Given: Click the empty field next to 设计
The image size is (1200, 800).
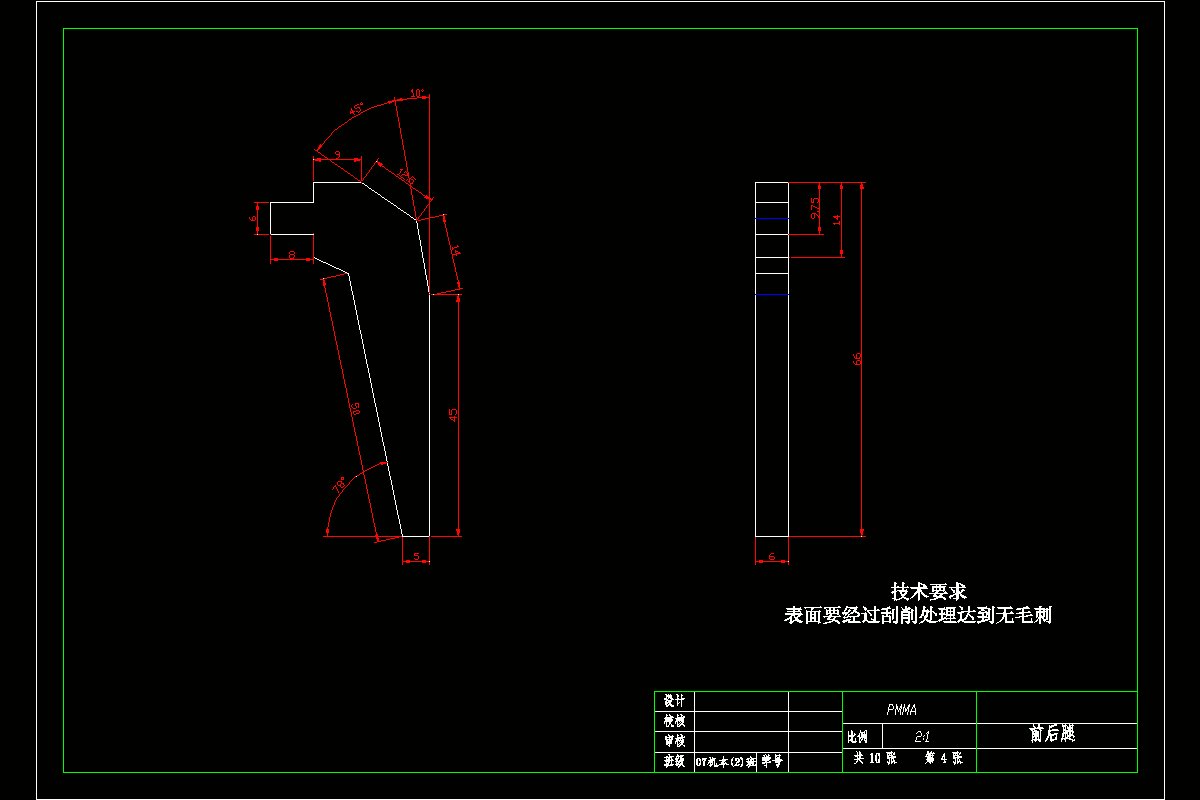Looking at the screenshot, I should click(741, 701).
